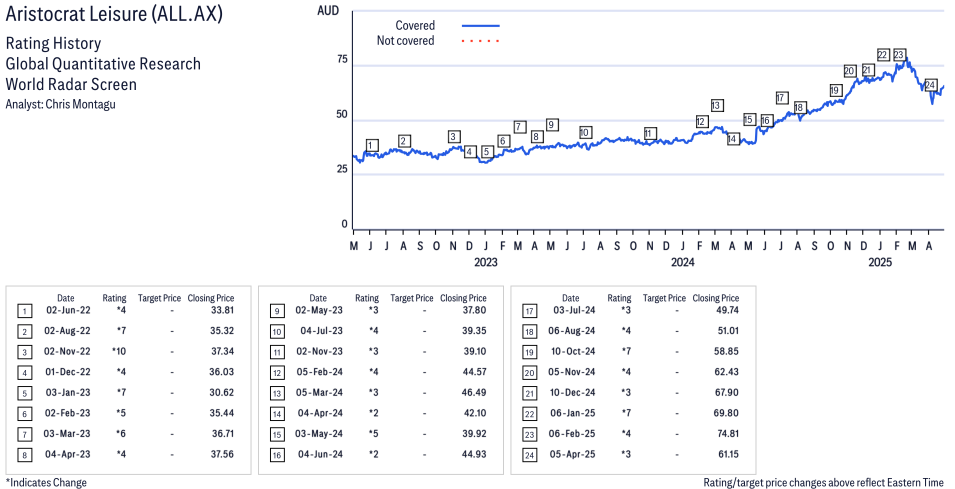Select chart marker 24 near April 2025
Screen dimensions: 955x489
click(931, 85)
